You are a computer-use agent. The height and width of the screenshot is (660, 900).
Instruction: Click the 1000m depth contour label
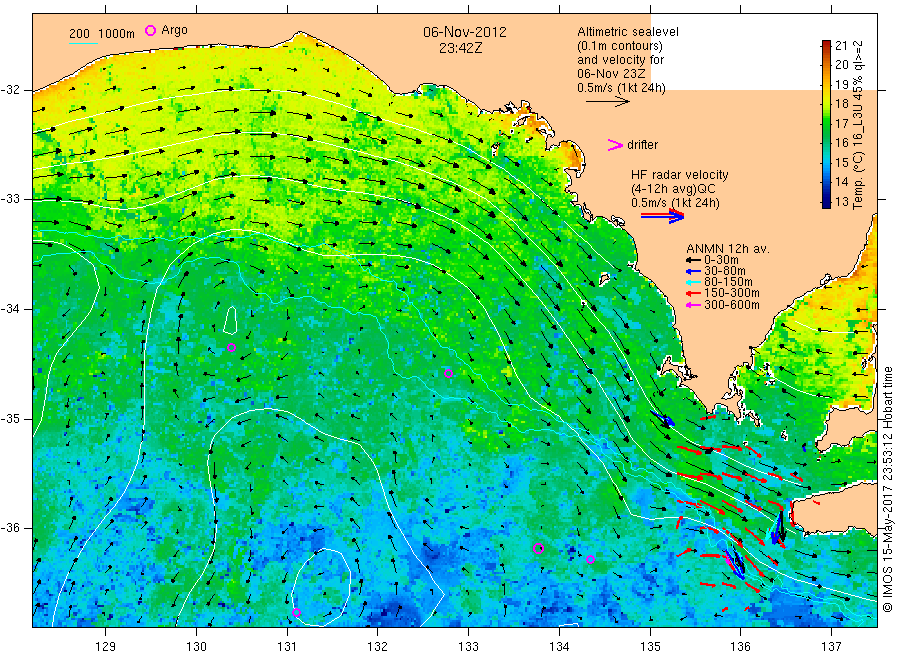117,34
